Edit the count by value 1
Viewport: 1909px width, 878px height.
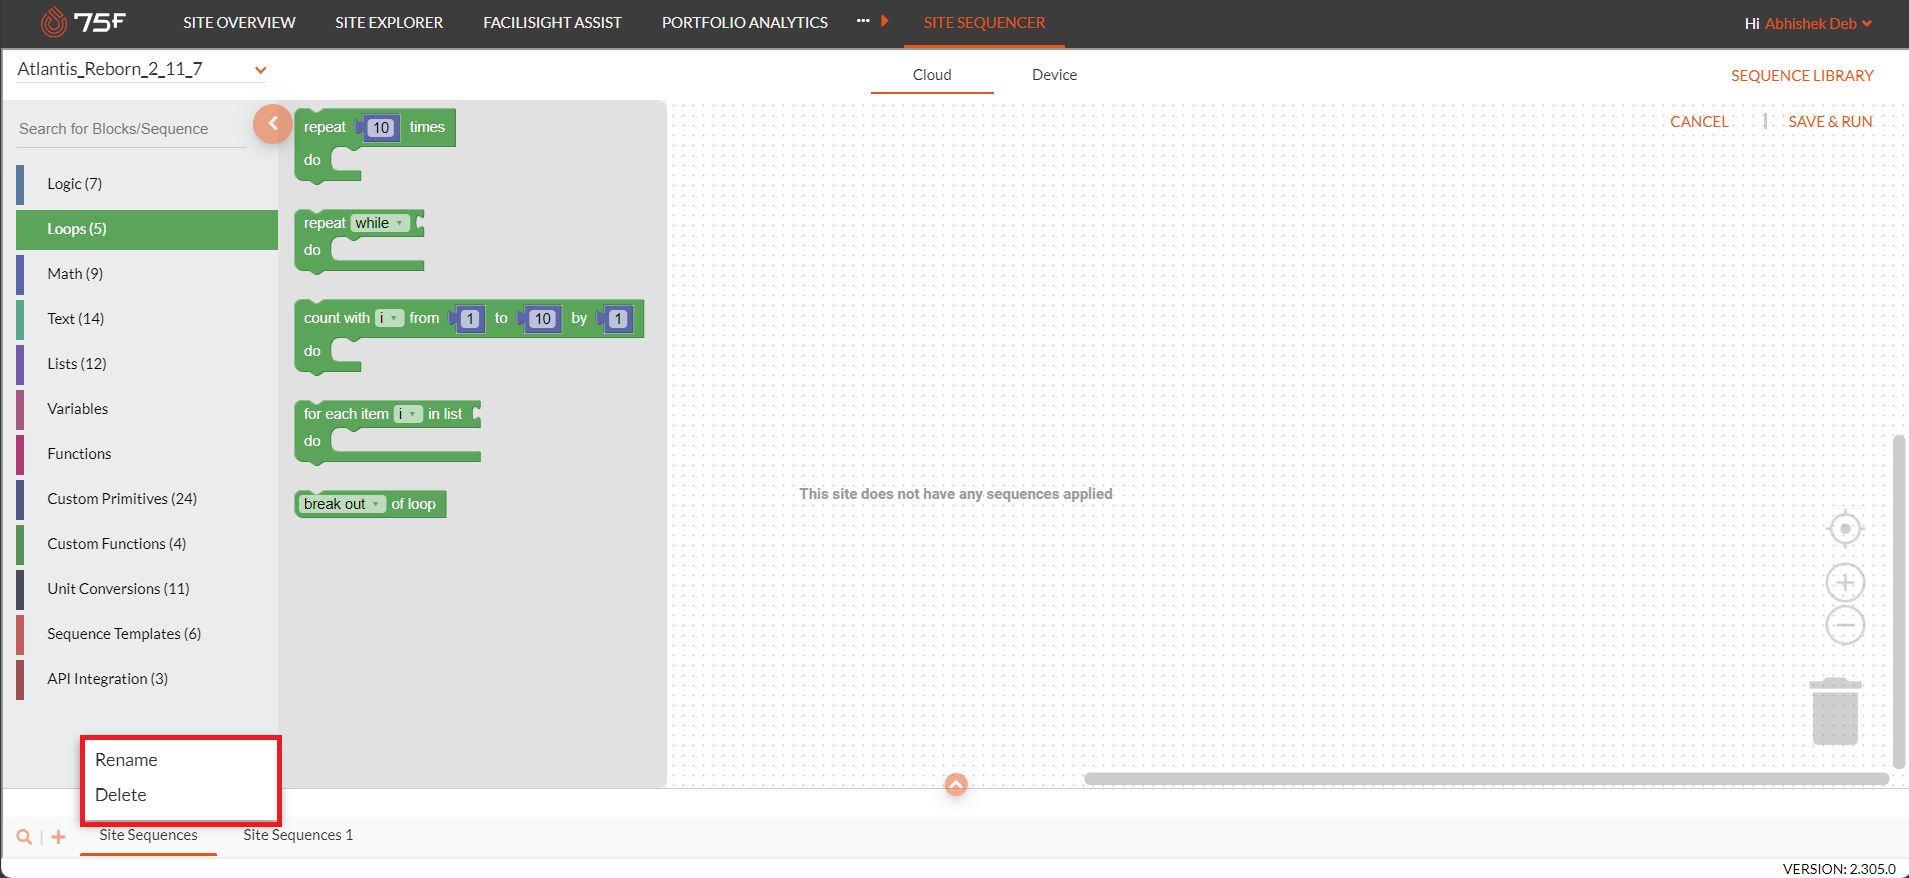click(618, 319)
